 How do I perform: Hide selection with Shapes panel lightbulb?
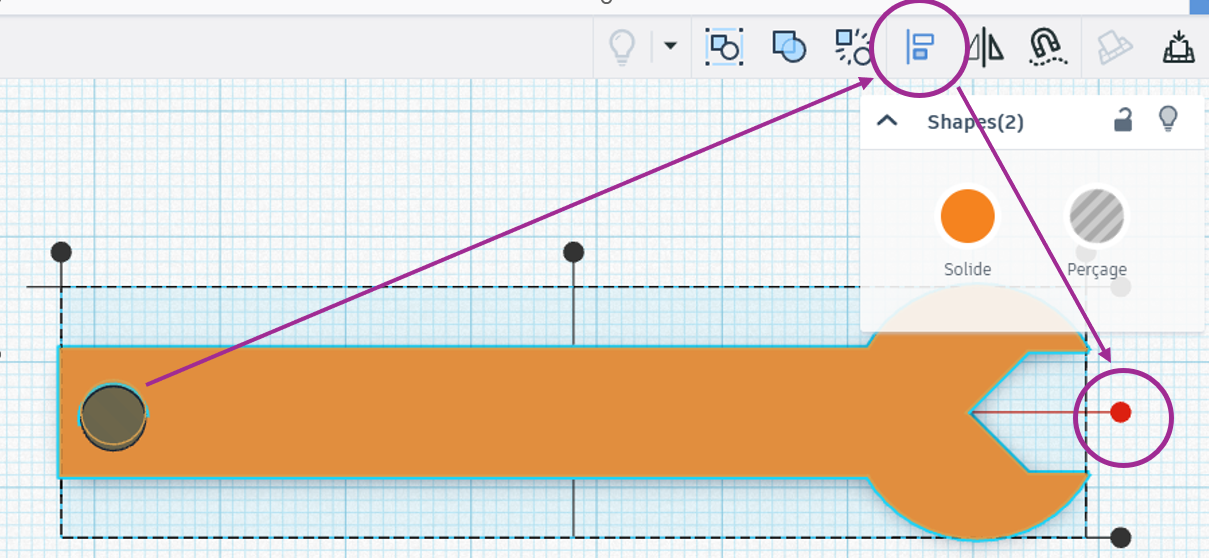[1167, 120]
